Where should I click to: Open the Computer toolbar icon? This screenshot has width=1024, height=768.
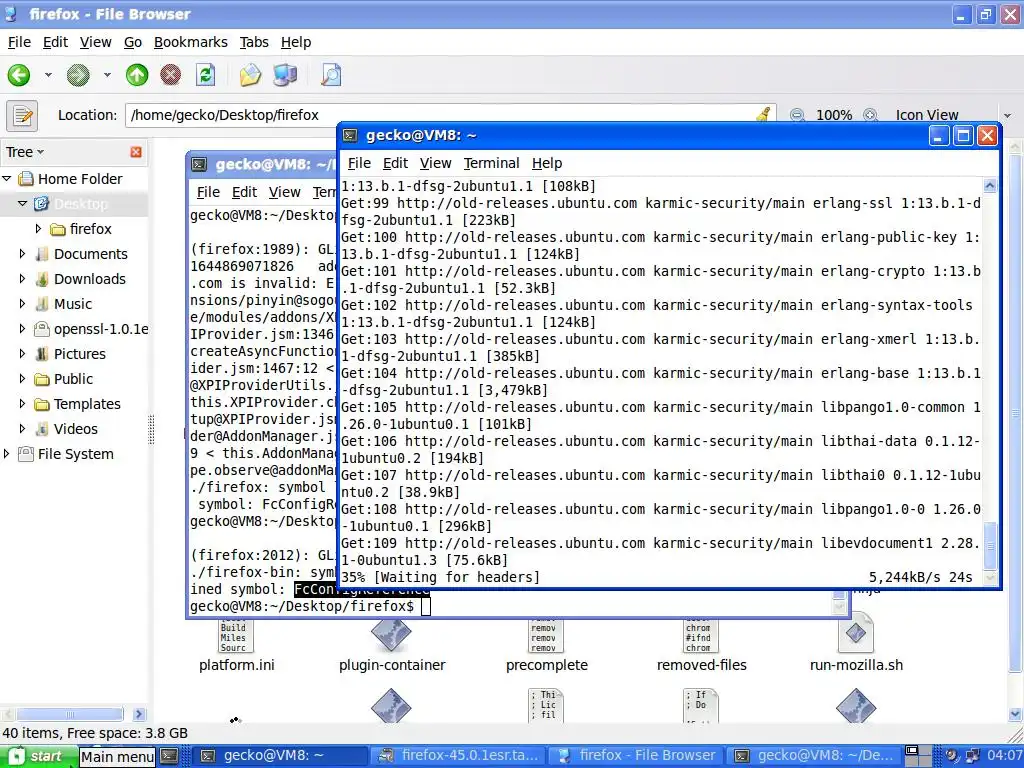click(285, 75)
